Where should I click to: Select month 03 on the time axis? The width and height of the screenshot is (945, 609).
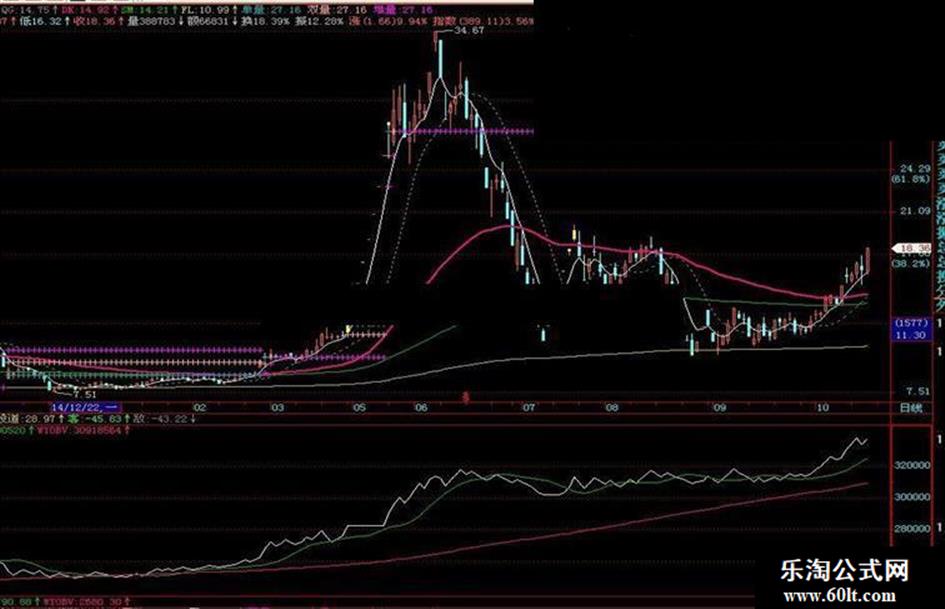277,408
